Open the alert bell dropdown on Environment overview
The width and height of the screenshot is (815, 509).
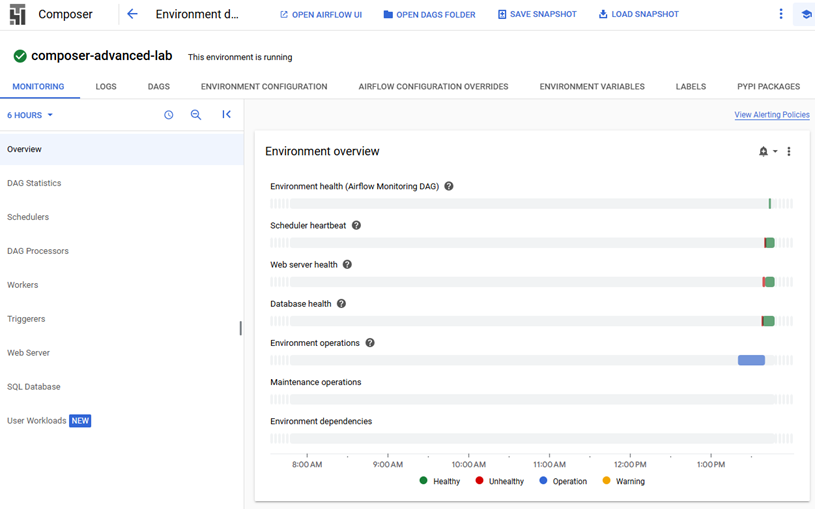tap(768, 151)
